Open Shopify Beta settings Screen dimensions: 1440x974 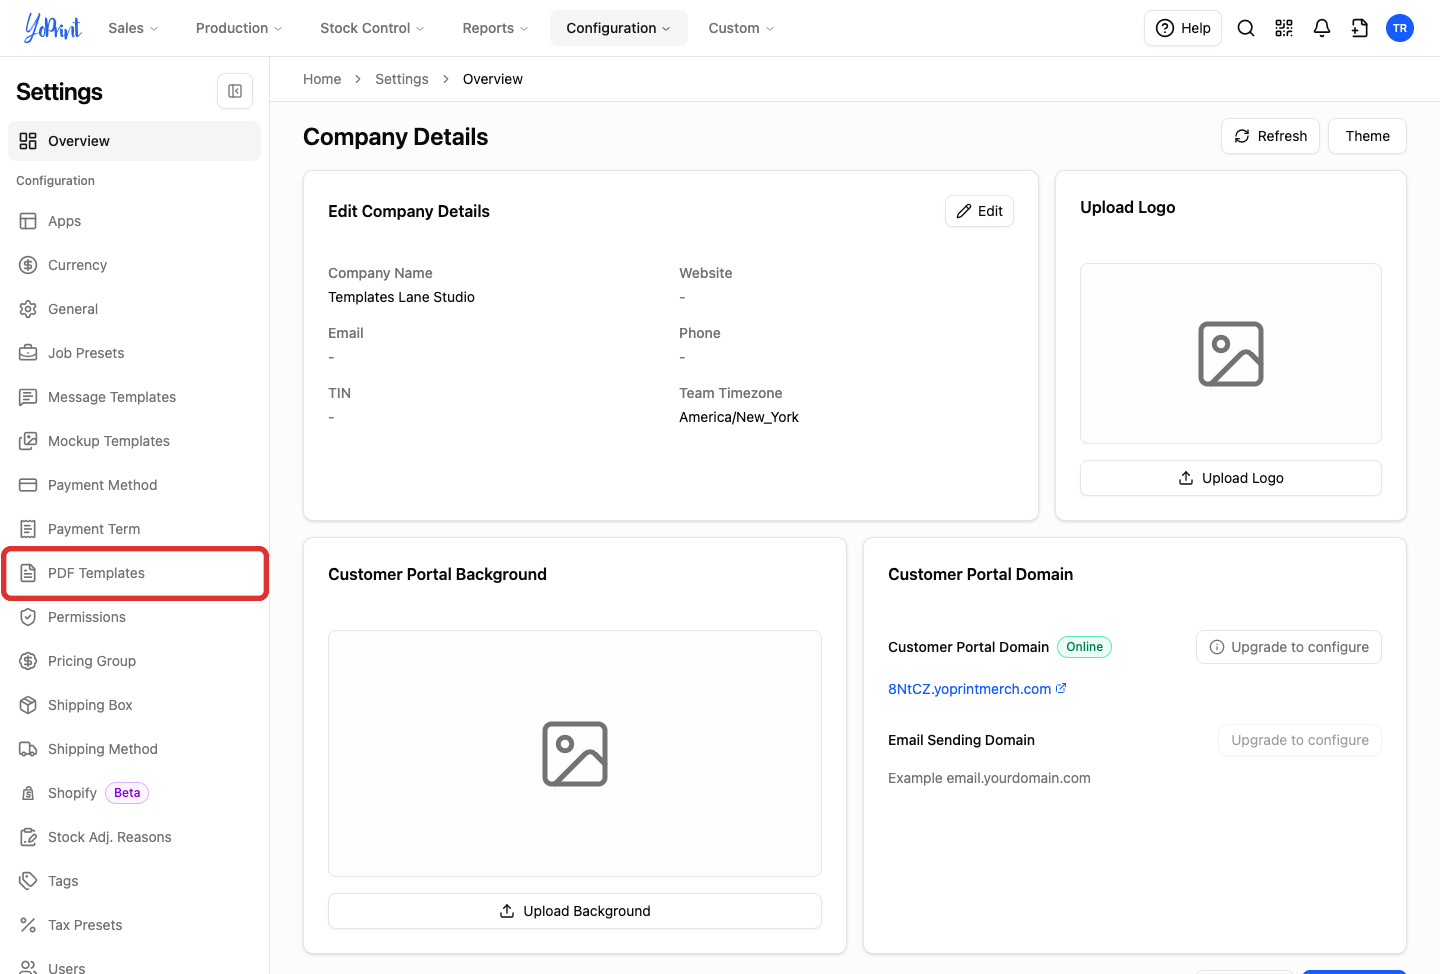coord(134,793)
